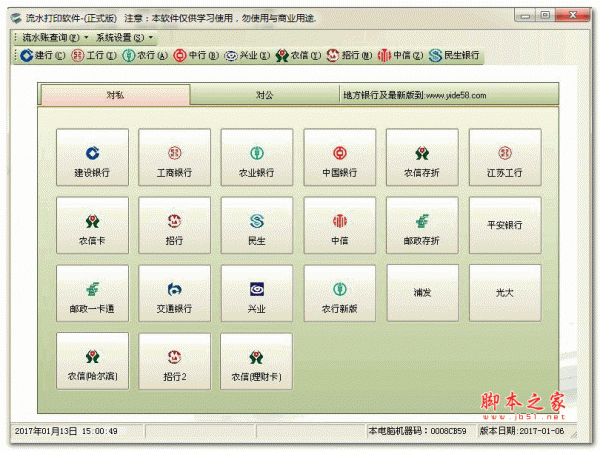
Task: Choose the 农行新版 tile
Action: [x=340, y=293]
